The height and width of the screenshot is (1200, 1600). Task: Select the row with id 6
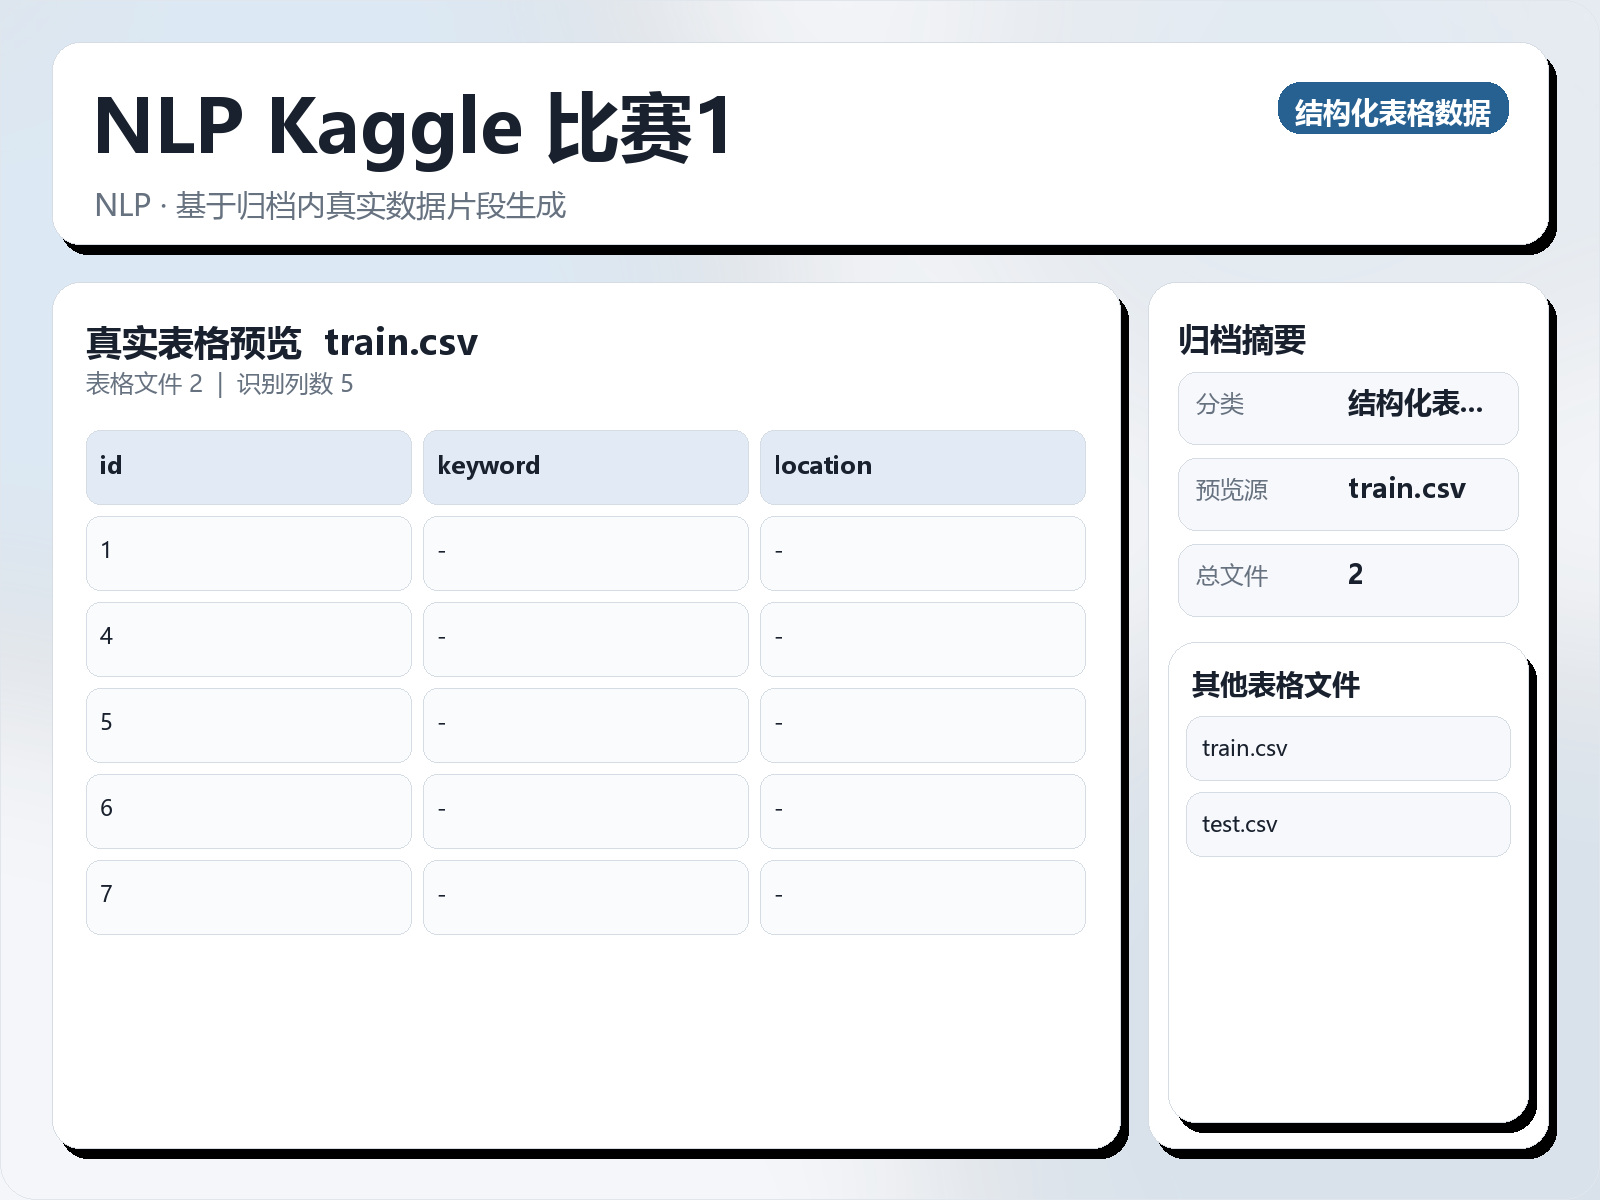coord(248,811)
